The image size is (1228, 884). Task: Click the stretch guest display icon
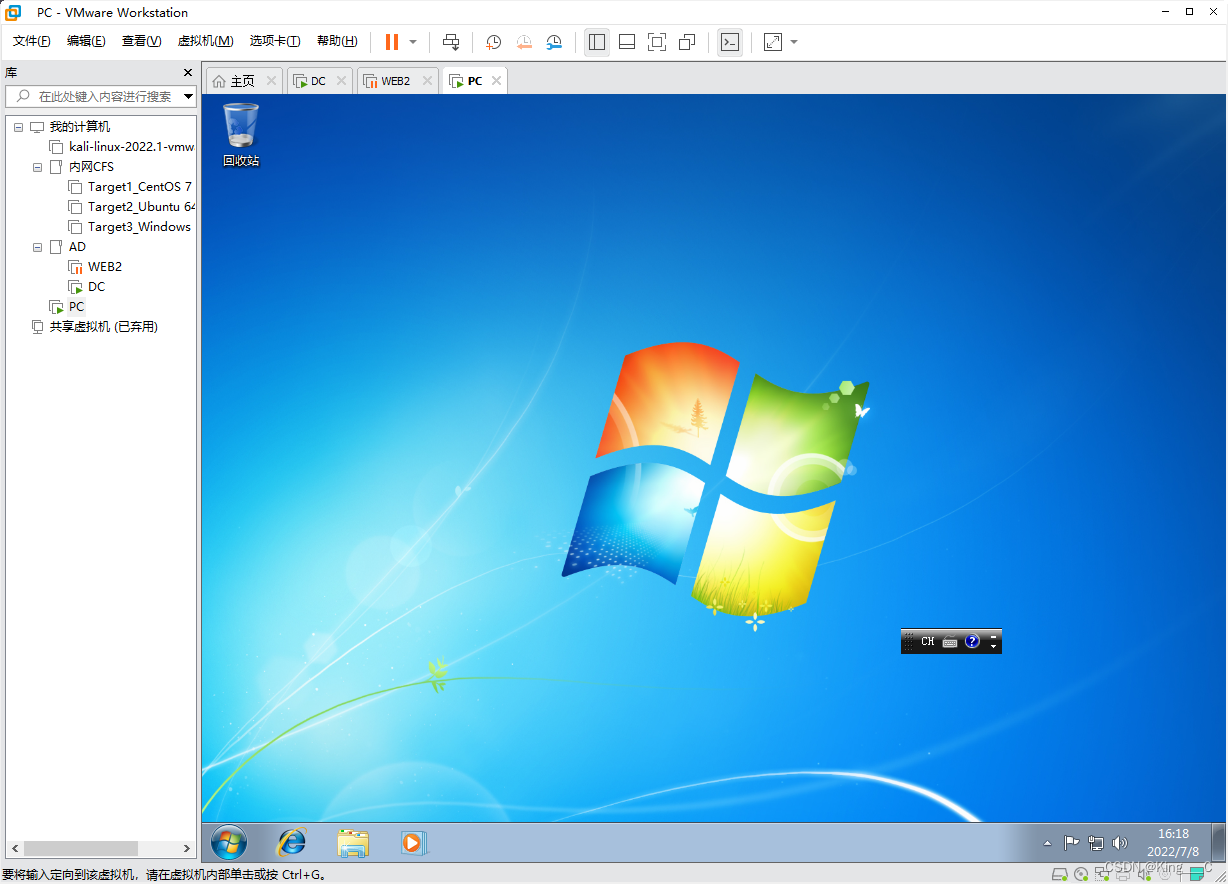pos(773,42)
